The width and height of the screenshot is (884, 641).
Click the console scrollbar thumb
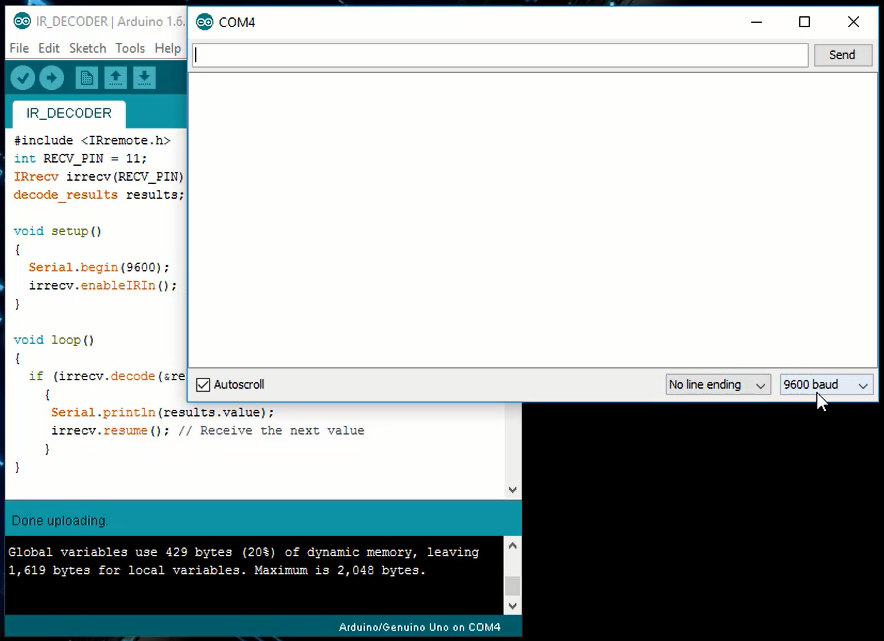(512, 586)
